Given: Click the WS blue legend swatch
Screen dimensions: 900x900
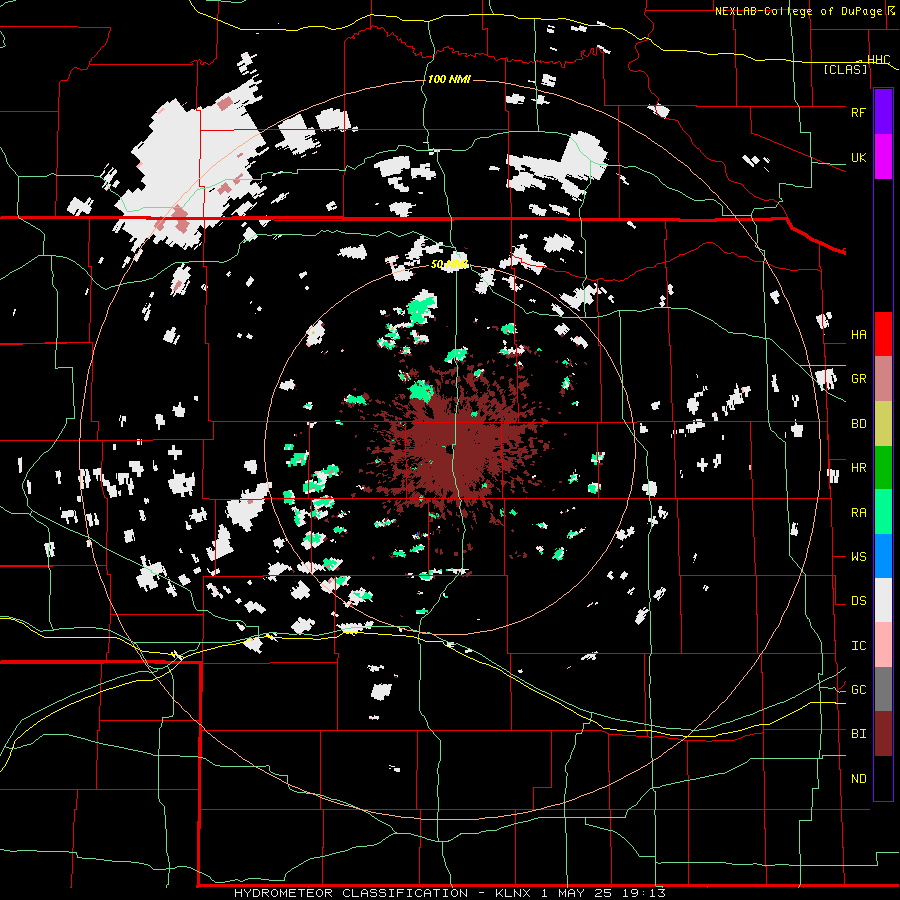Looking at the screenshot, I should [x=883, y=556].
